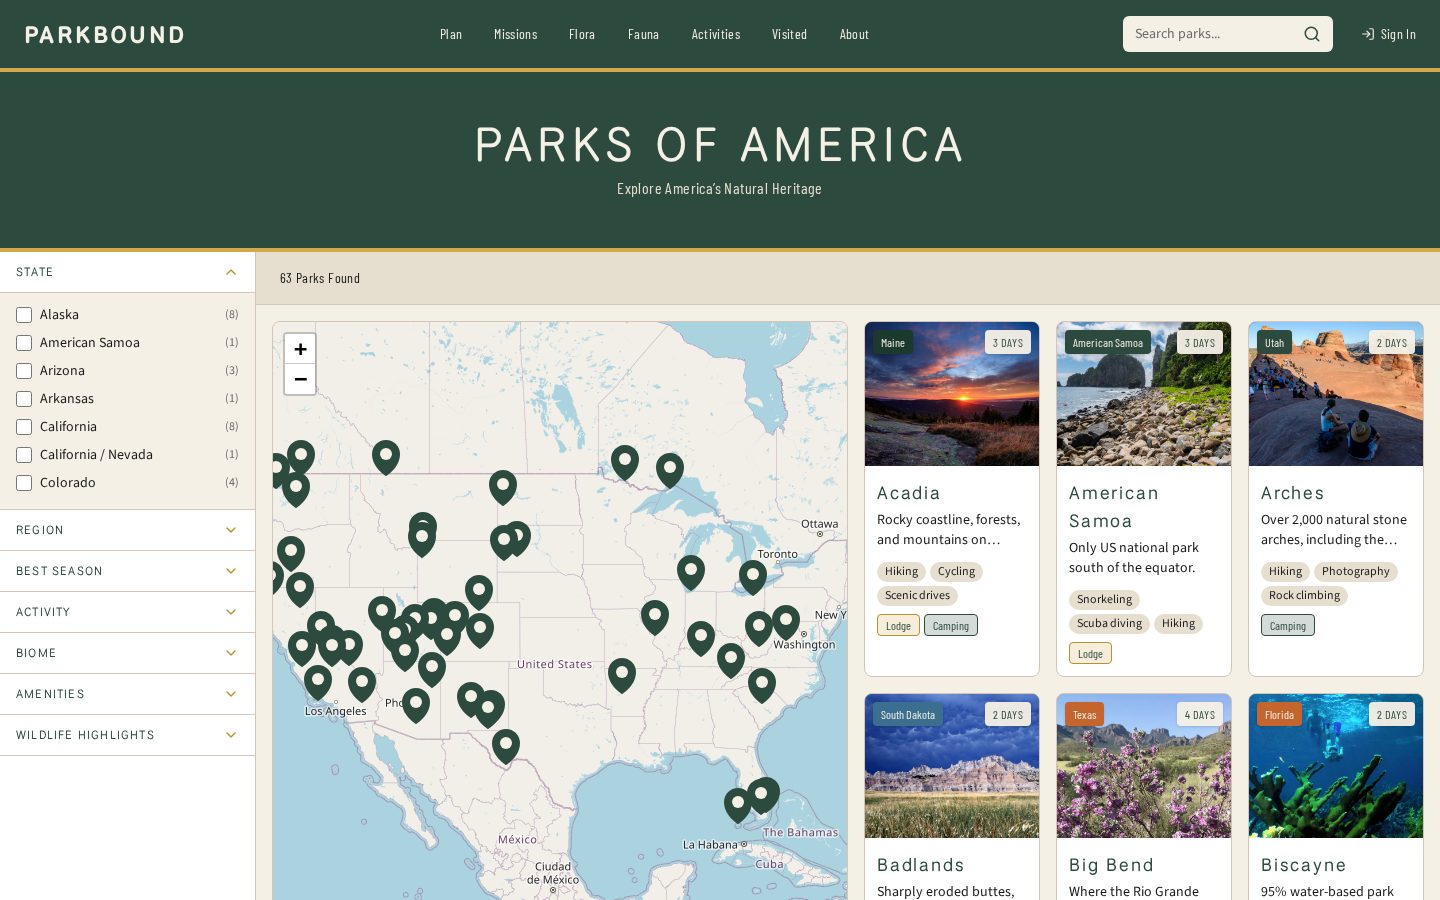Click the 4 DAYS badge on Big Bend
Image resolution: width=1440 pixels, height=900 pixels.
1200,715
